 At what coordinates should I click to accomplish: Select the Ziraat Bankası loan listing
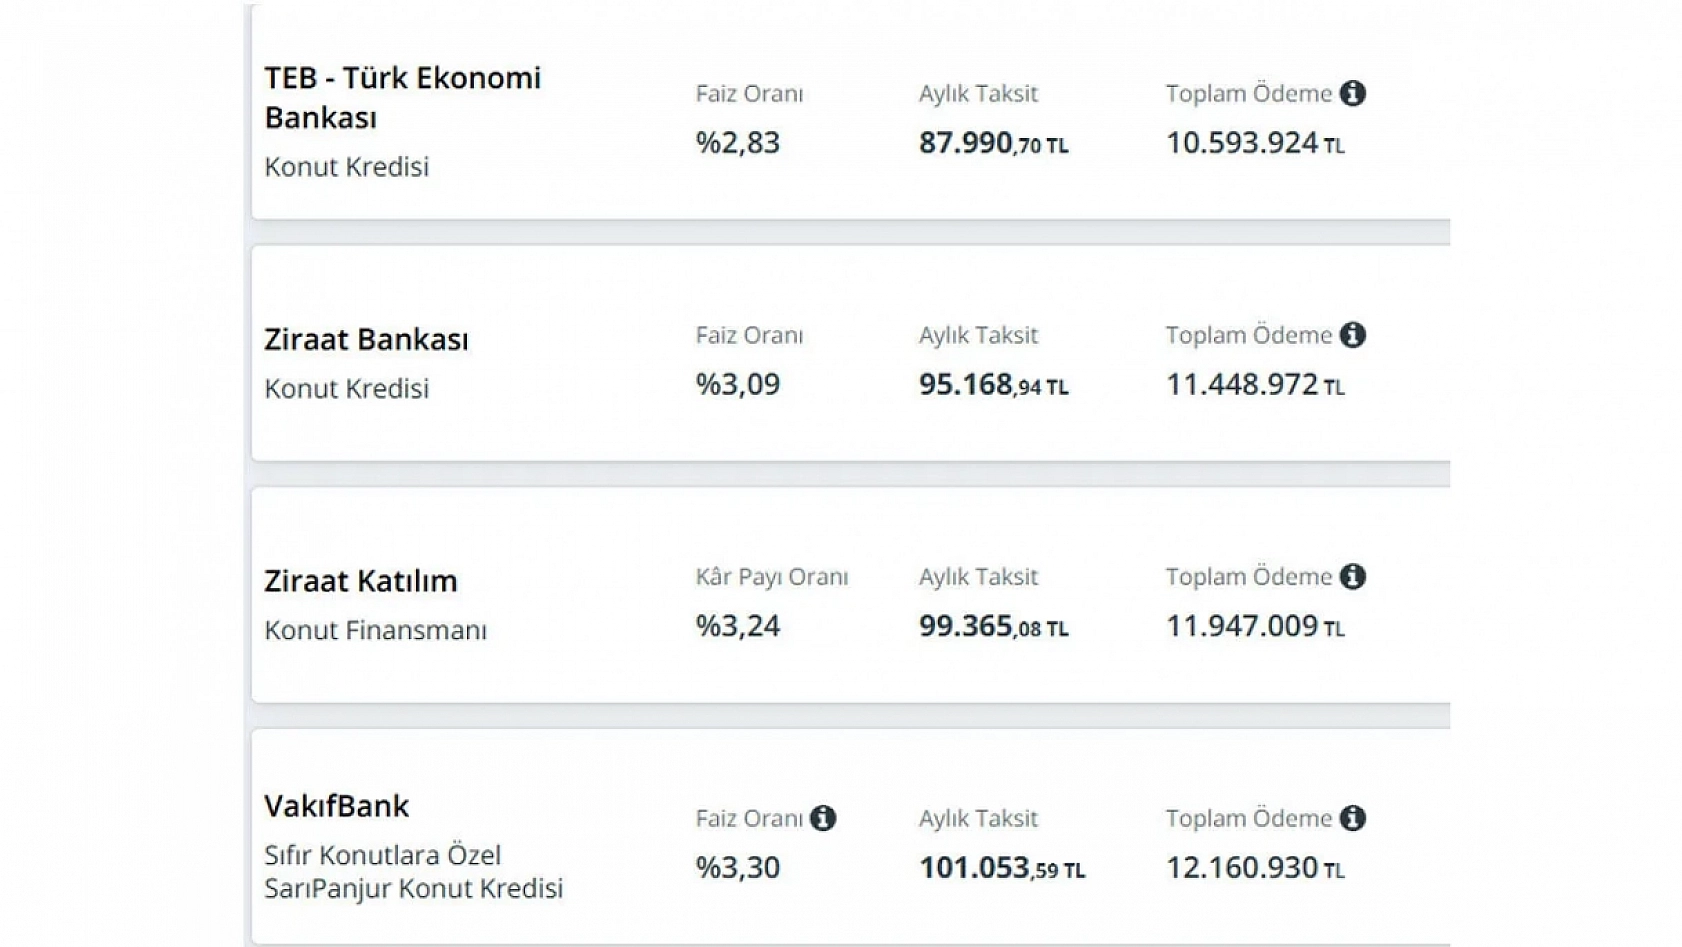click(x=366, y=339)
